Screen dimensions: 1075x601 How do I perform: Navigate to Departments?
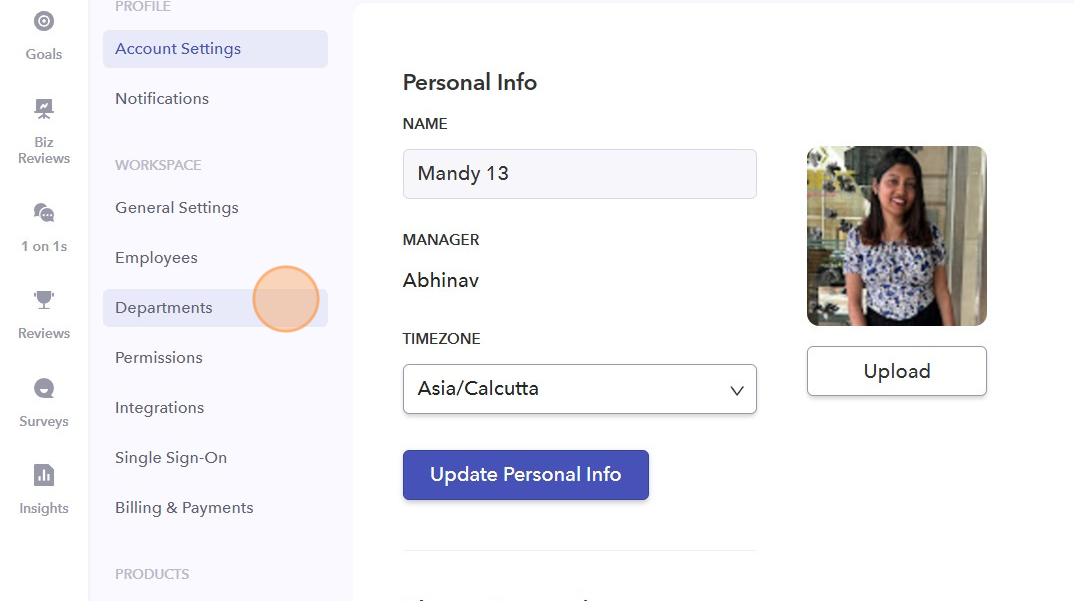[164, 308]
